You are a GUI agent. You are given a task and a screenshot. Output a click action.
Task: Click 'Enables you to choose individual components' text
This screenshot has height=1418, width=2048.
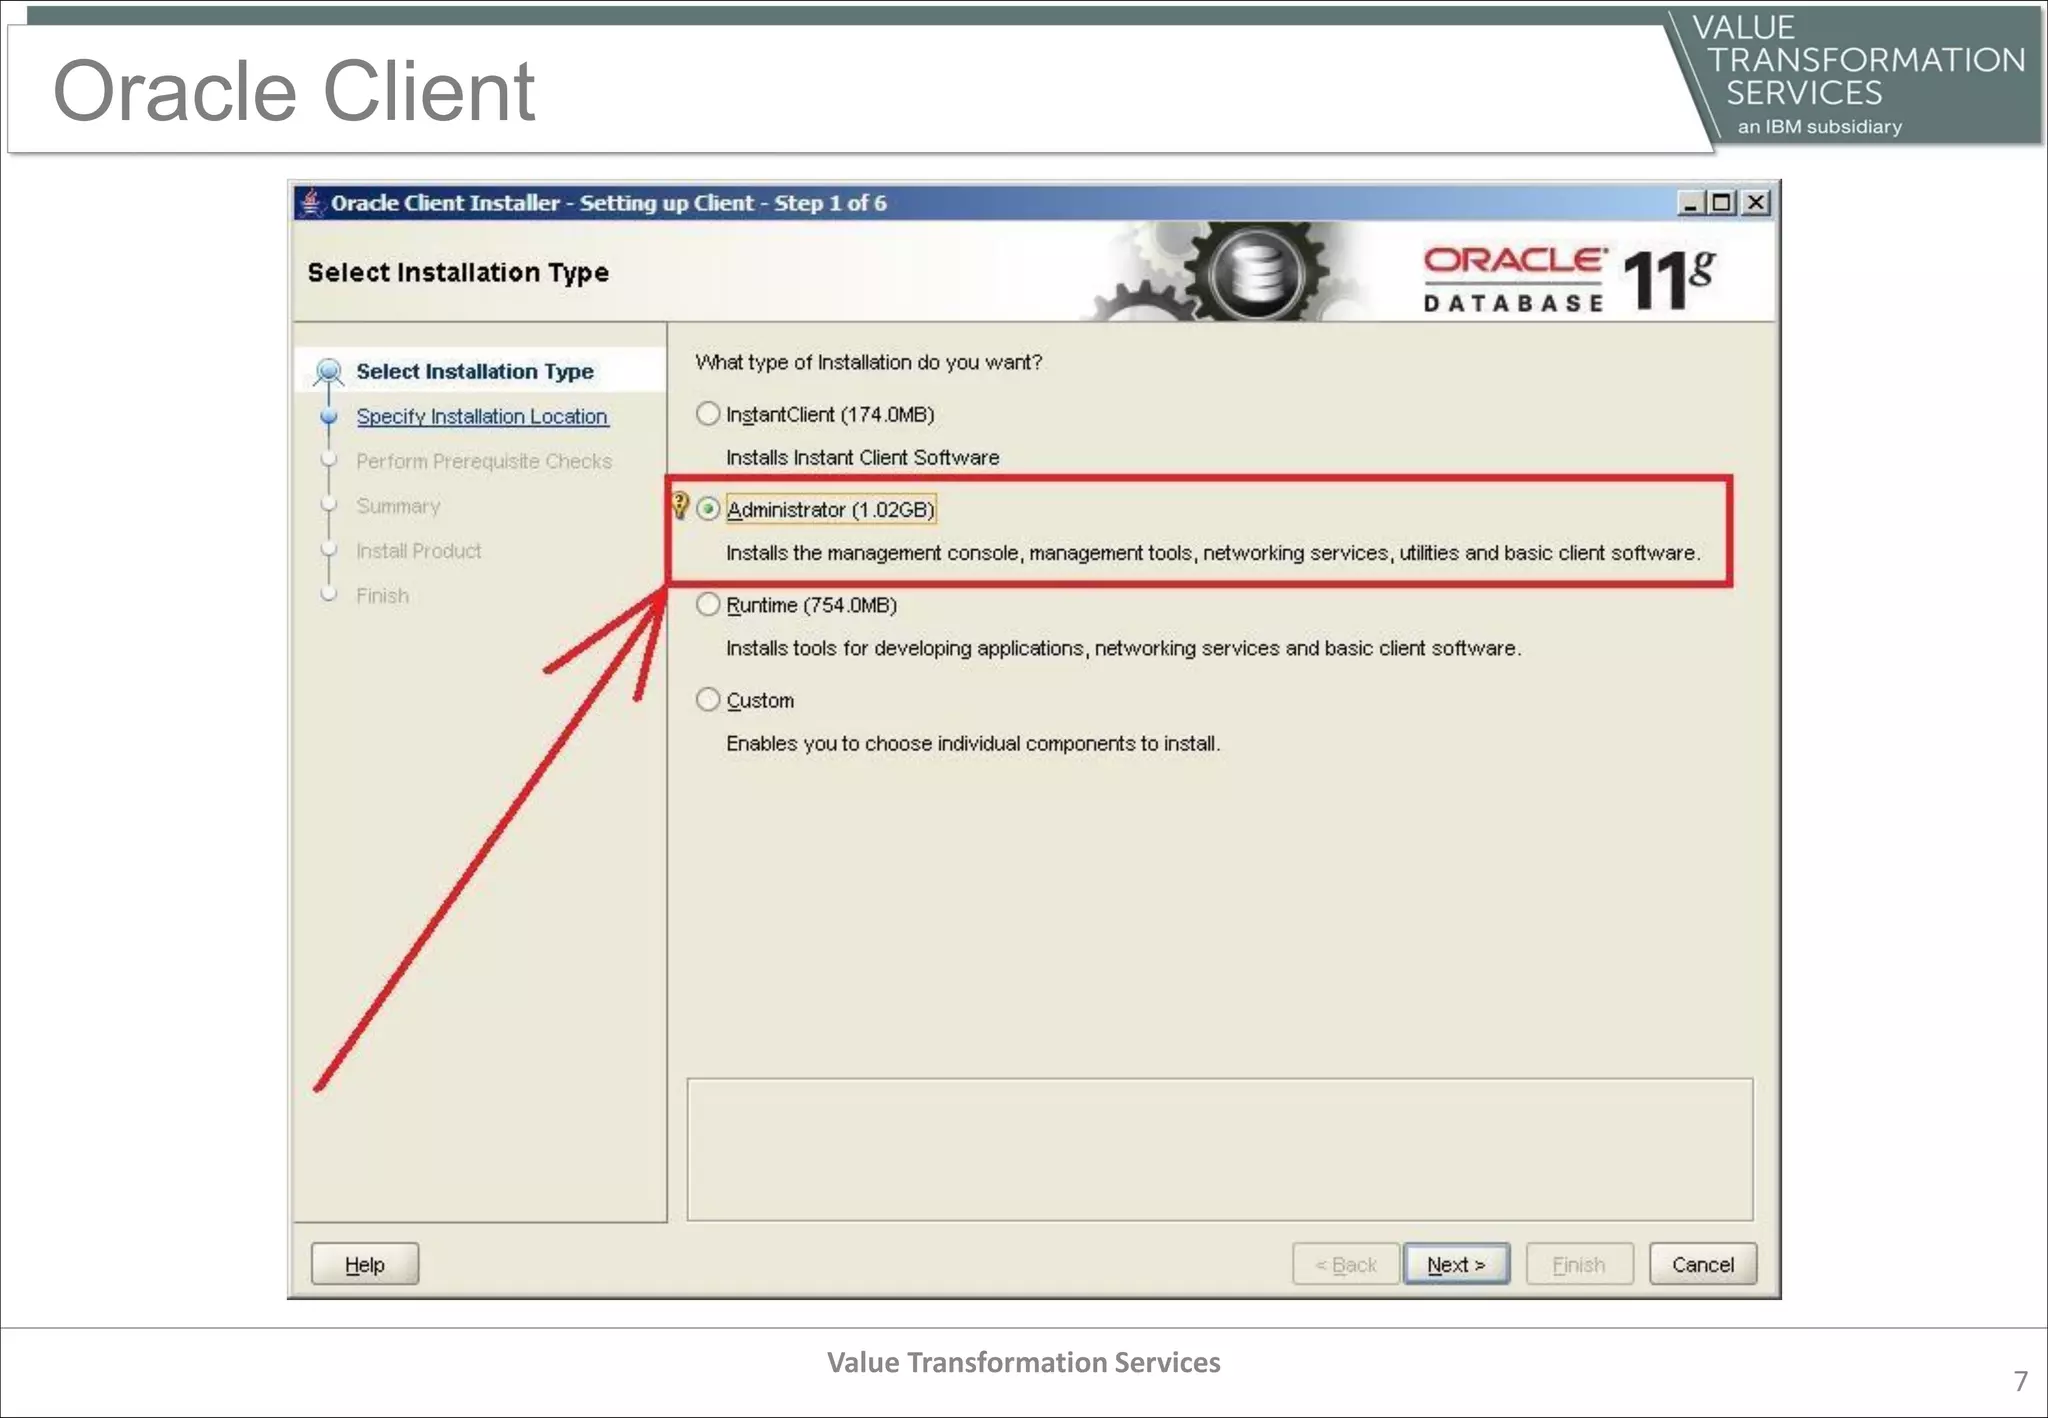(973, 743)
